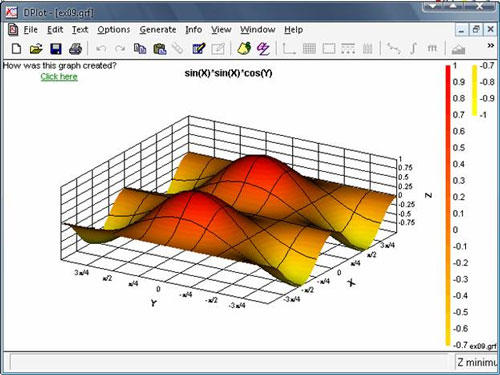Viewport: 500px width, 375px height.
Task: Click the Undo arrow icon
Action: [101, 49]
